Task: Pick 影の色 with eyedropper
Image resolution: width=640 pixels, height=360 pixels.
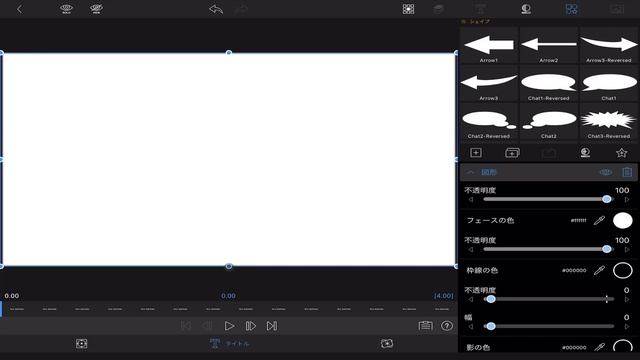Action: 599,347
